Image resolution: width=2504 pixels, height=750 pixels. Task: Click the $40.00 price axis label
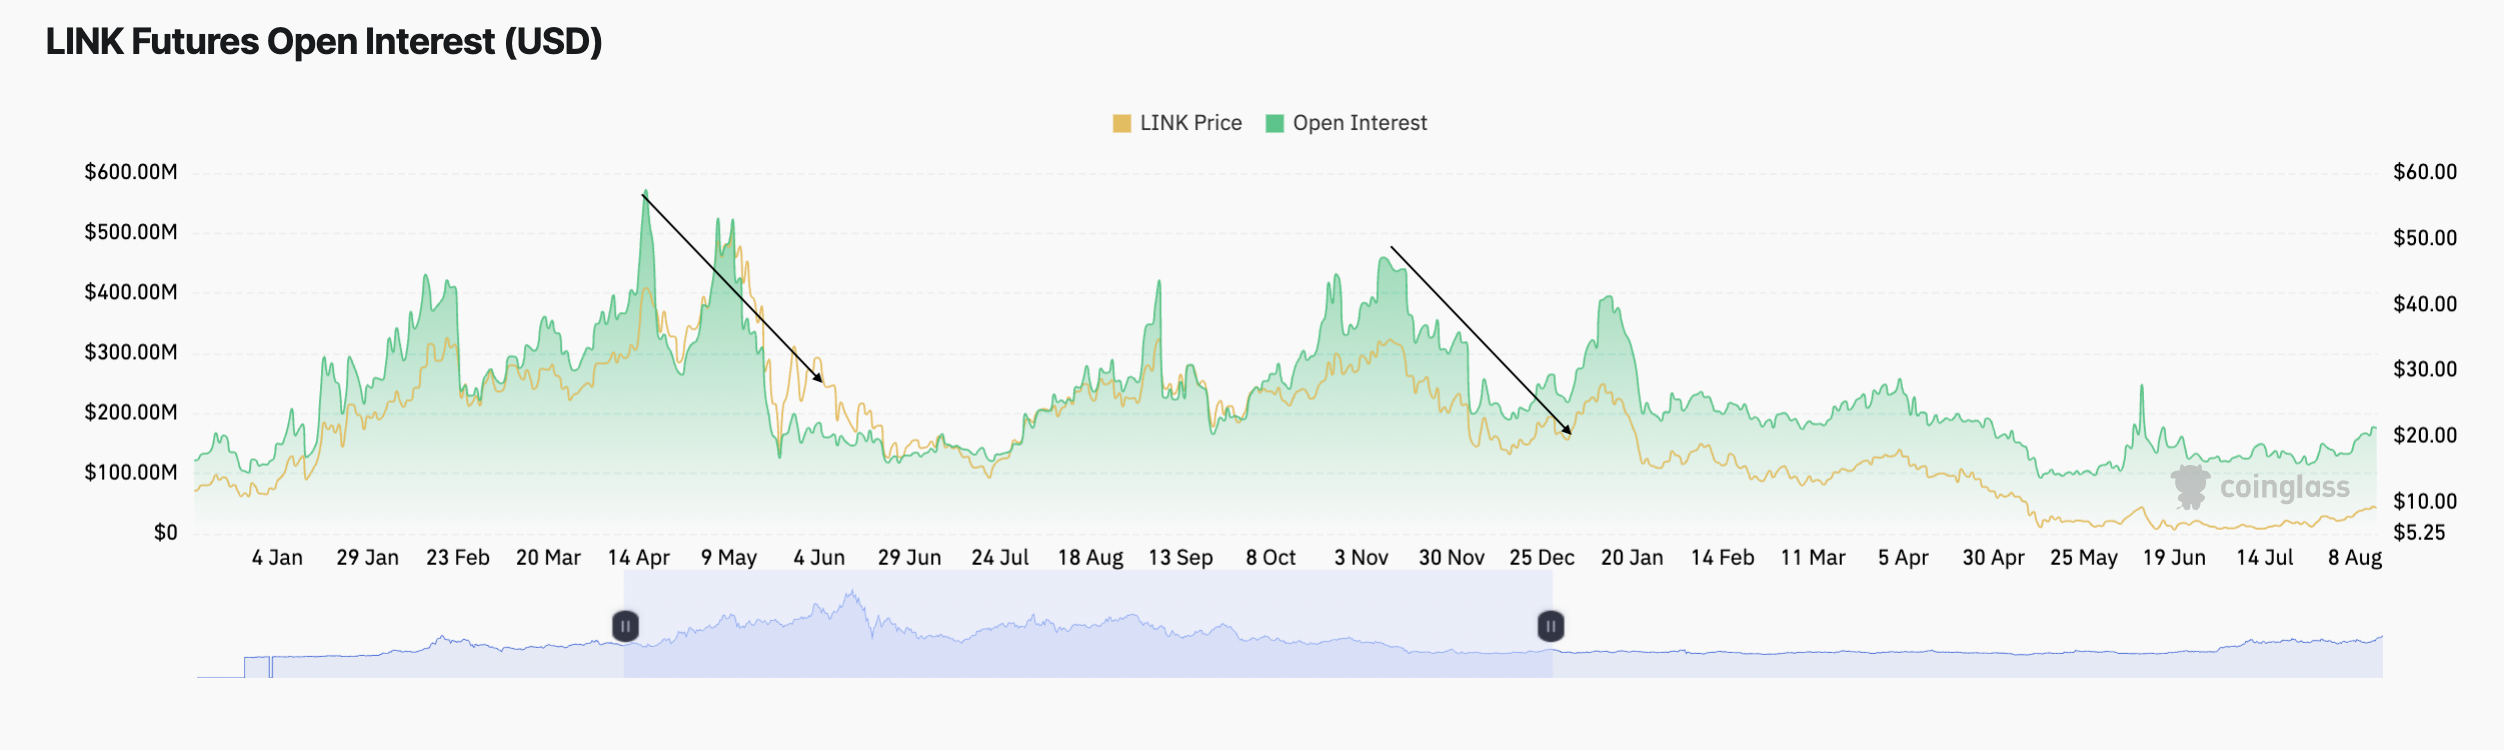(x=2425, y=304)
